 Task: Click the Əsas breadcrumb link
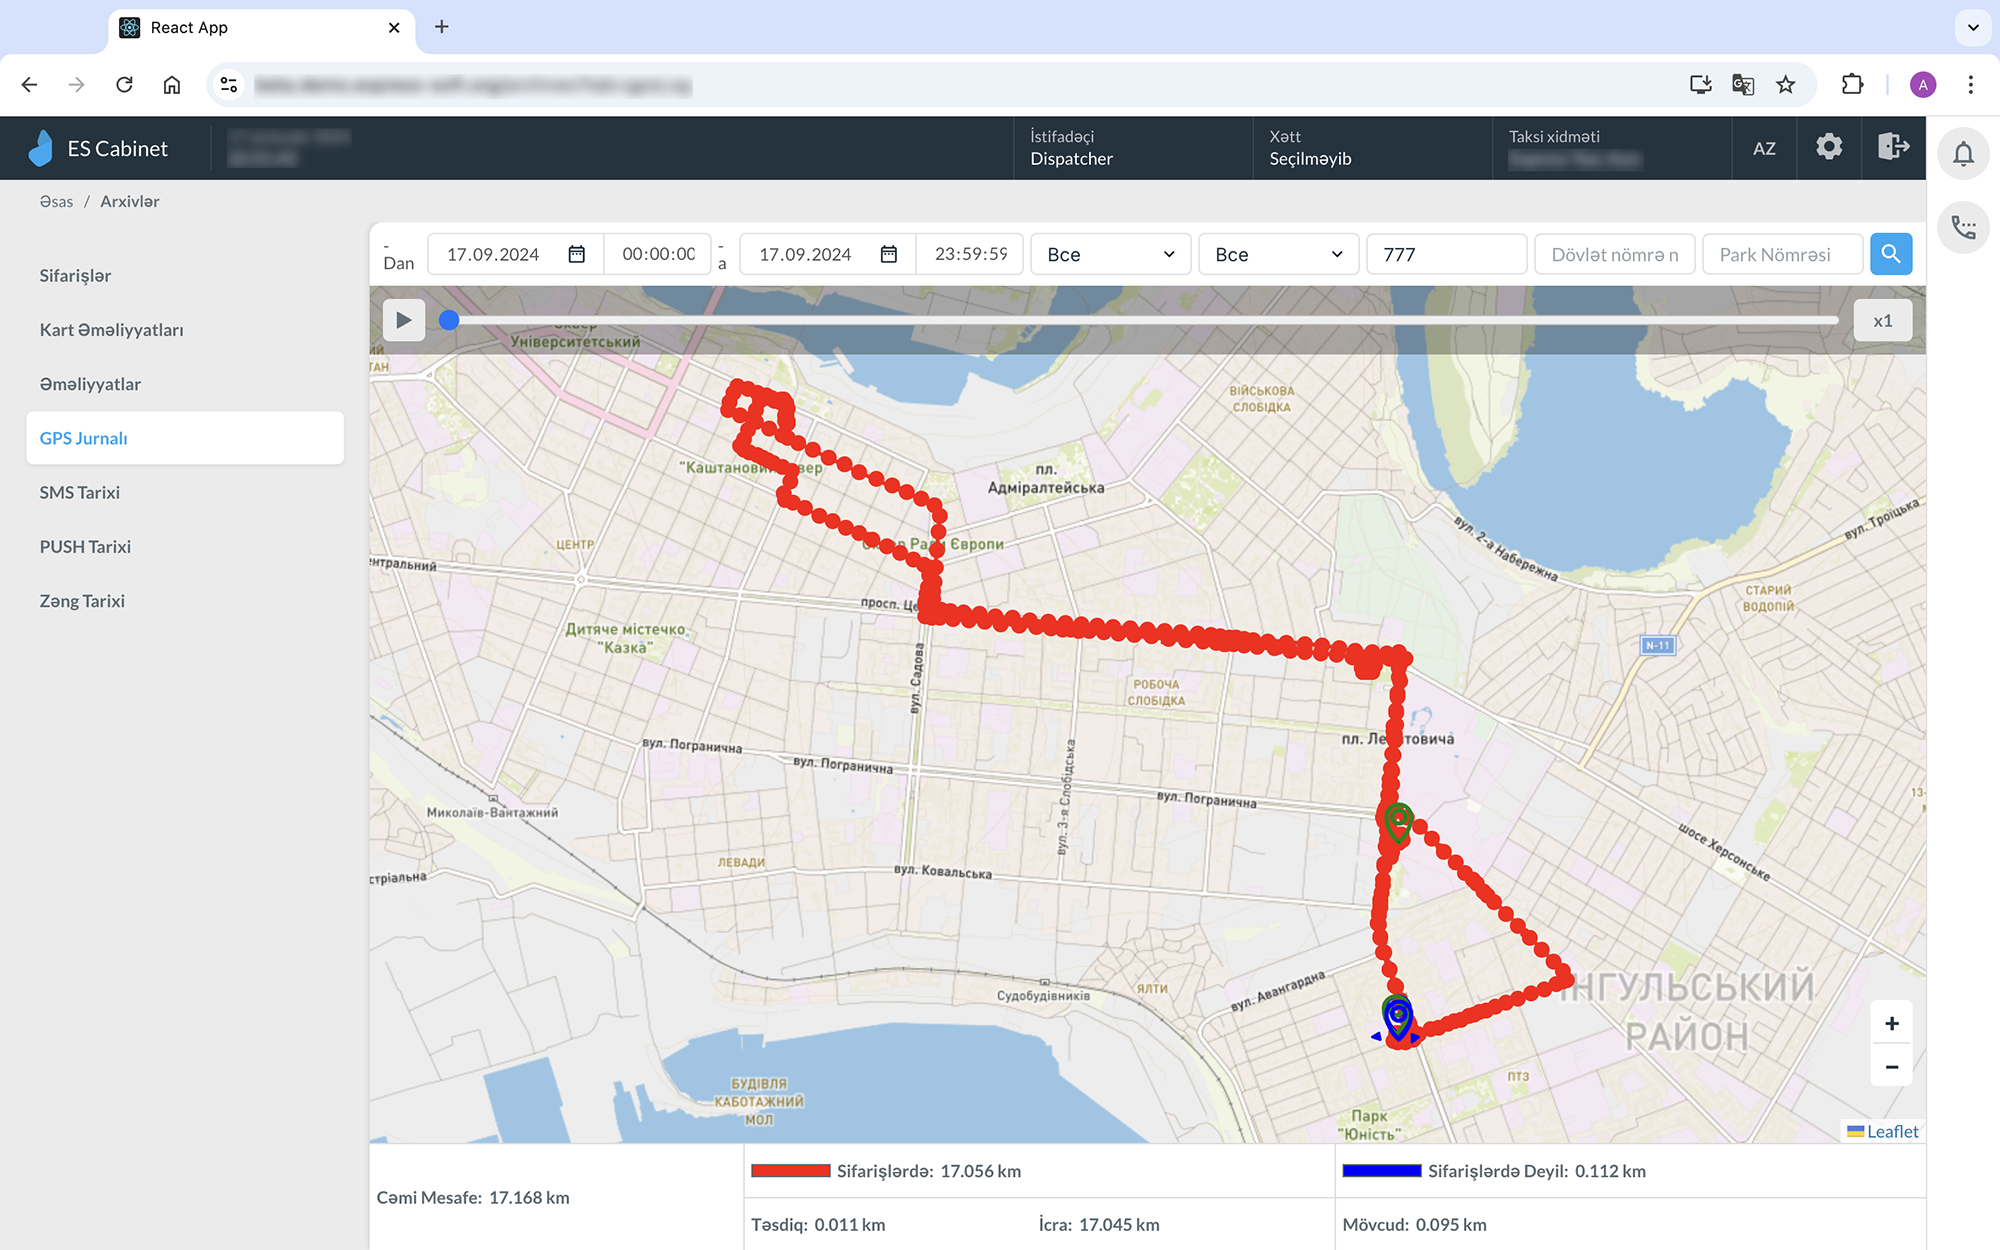(x=56, y=201)
